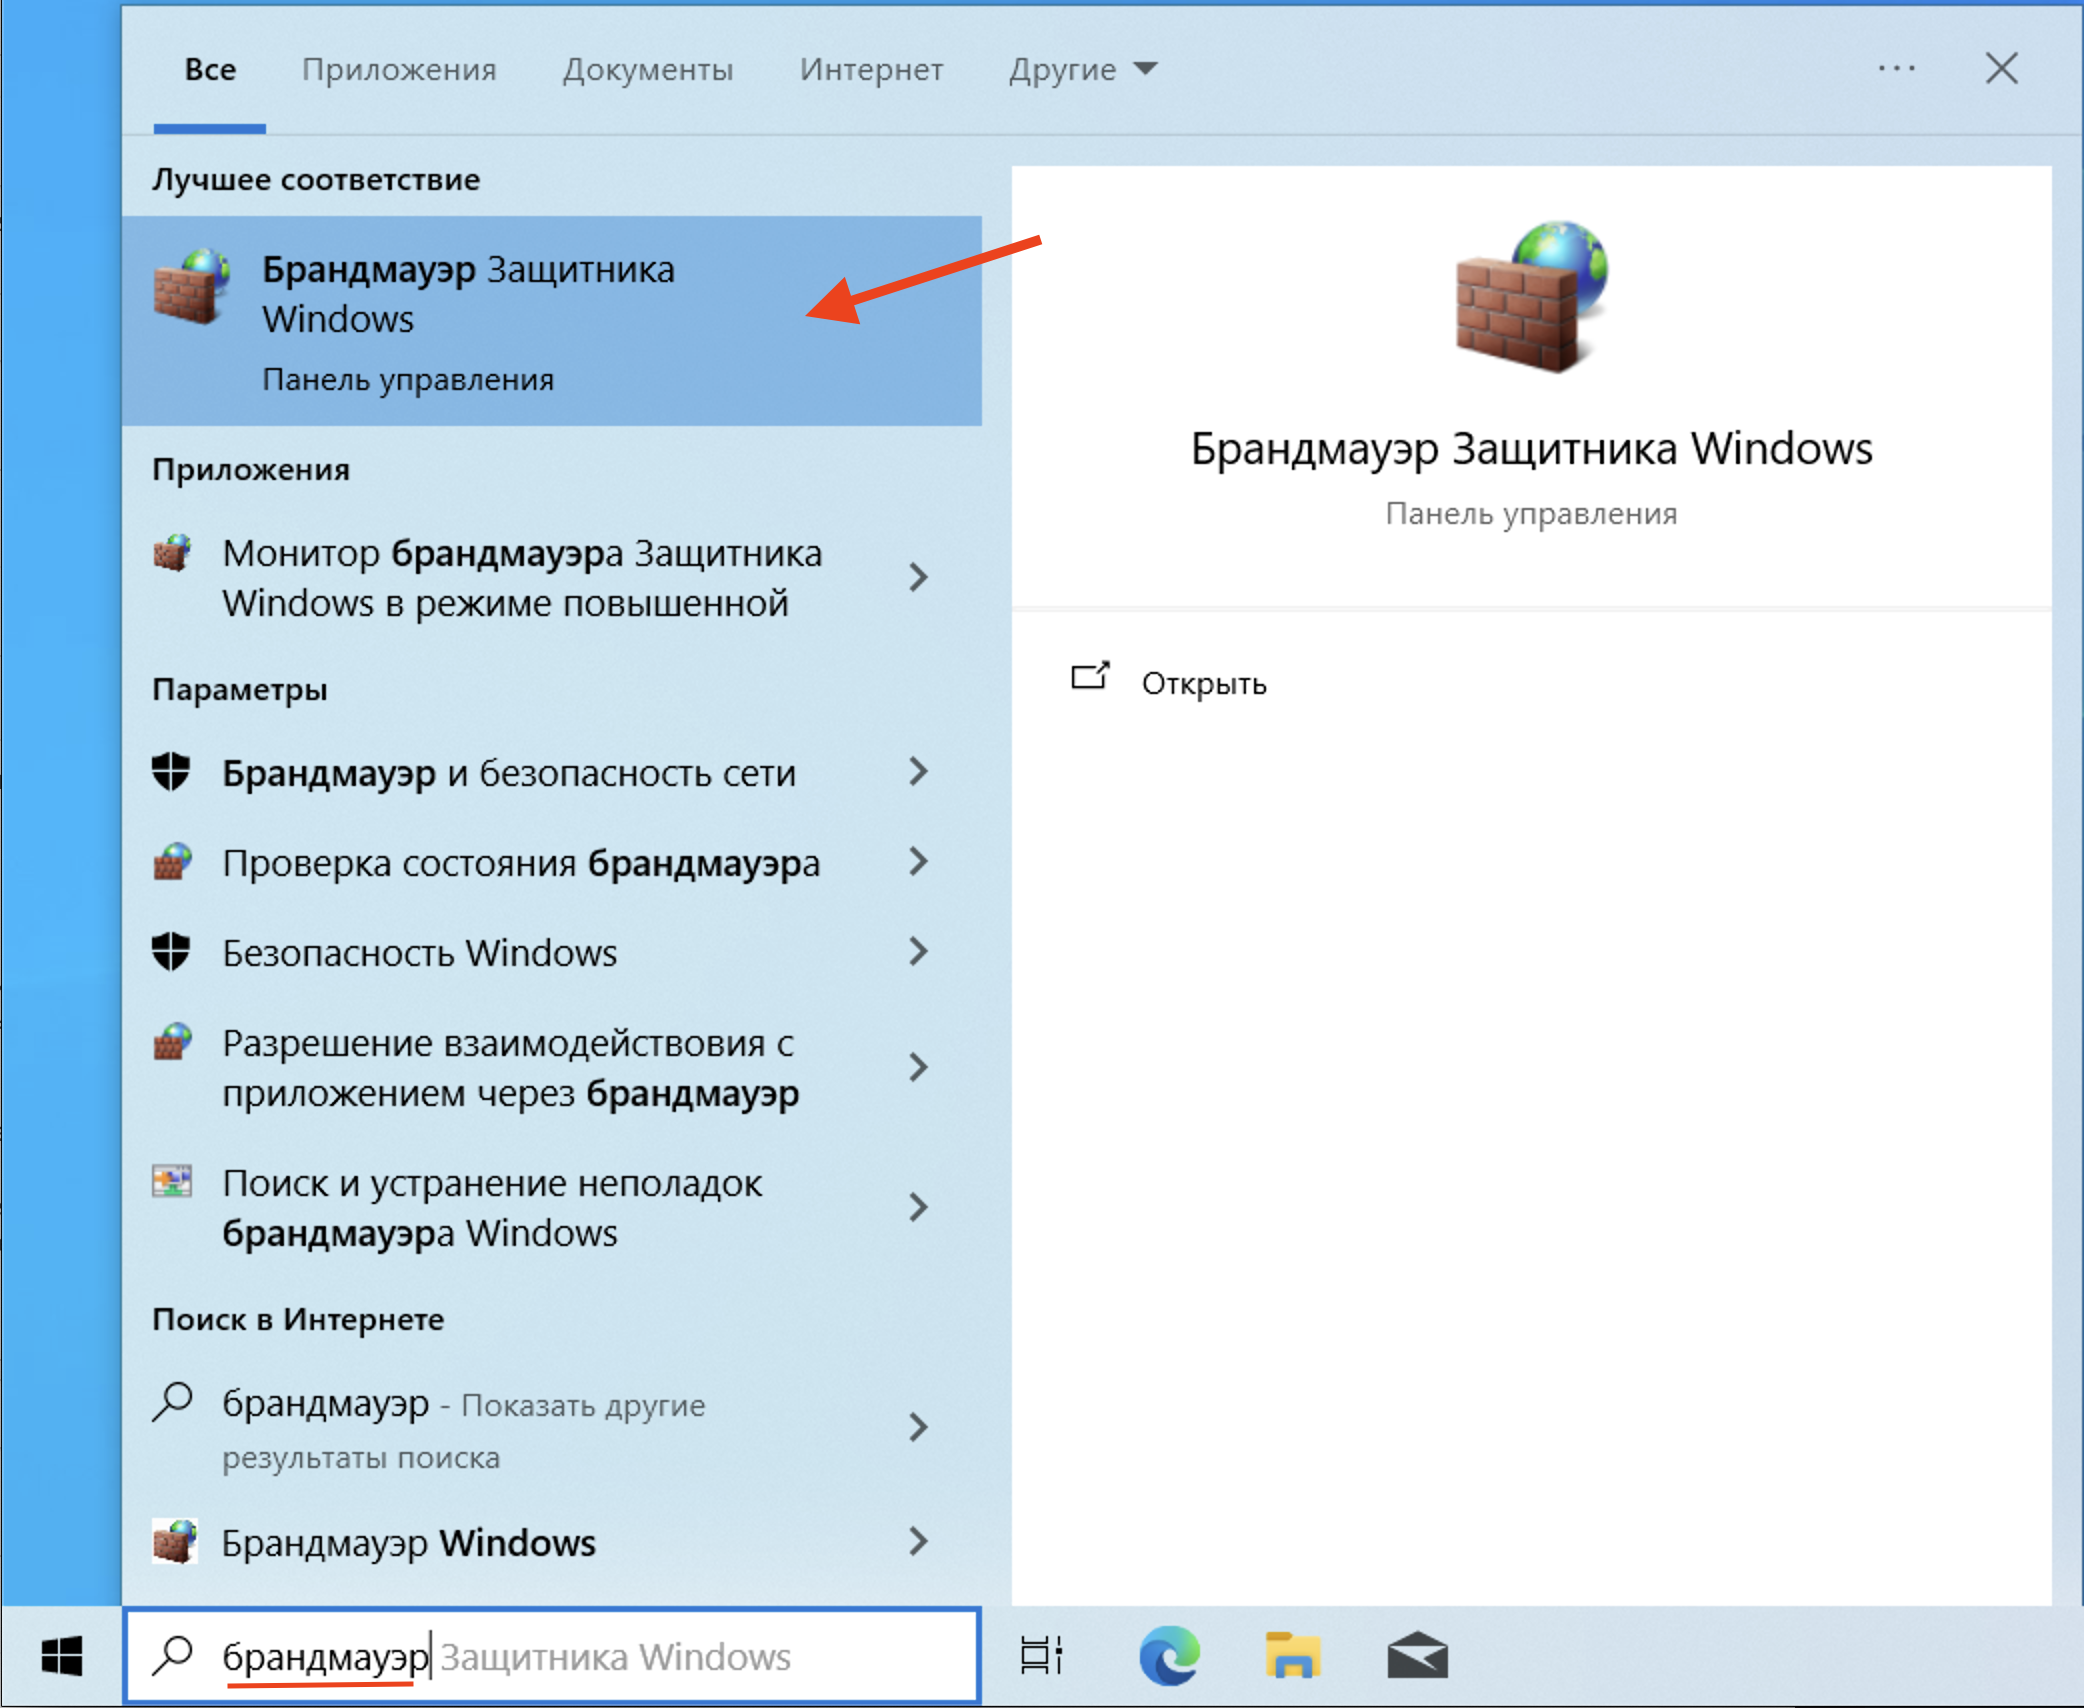Expand Безопасность Windows chevron
This screenshot has height=1708, width=2084.
point(918,951)
